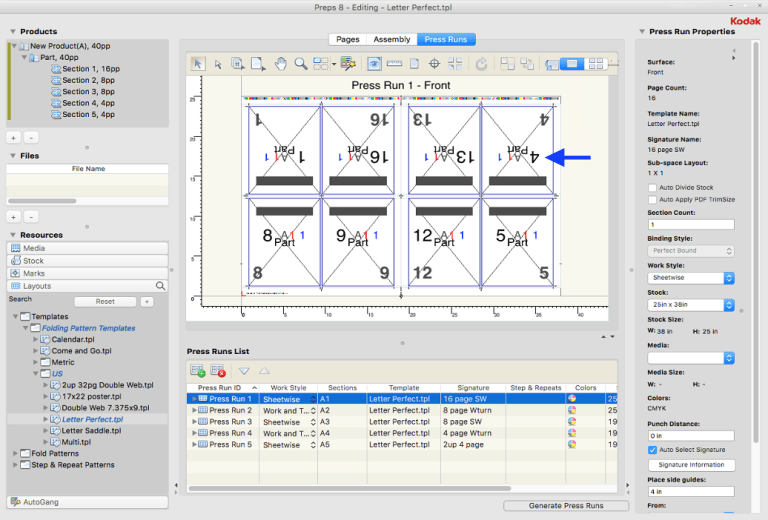Click the delete press run icon

click(x=218, y=371)
